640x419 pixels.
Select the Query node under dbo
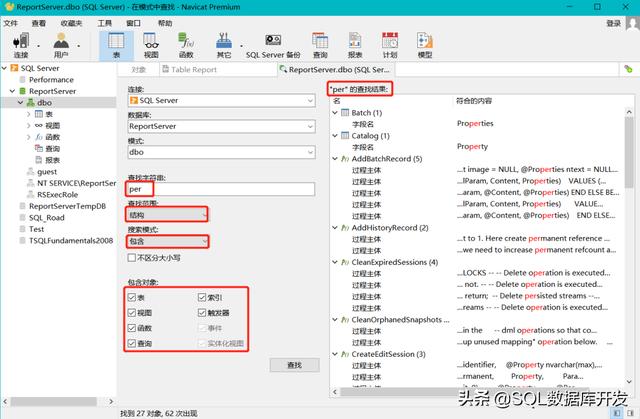click(x=52, y=149)
